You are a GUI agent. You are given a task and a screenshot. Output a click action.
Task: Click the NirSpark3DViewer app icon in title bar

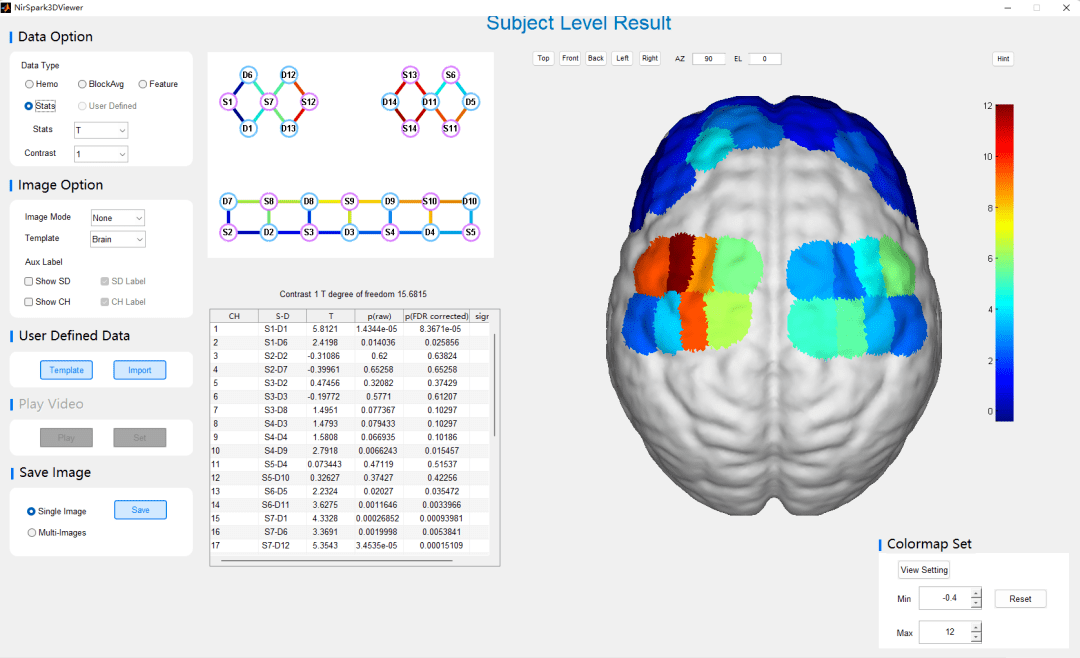[6, 7]
